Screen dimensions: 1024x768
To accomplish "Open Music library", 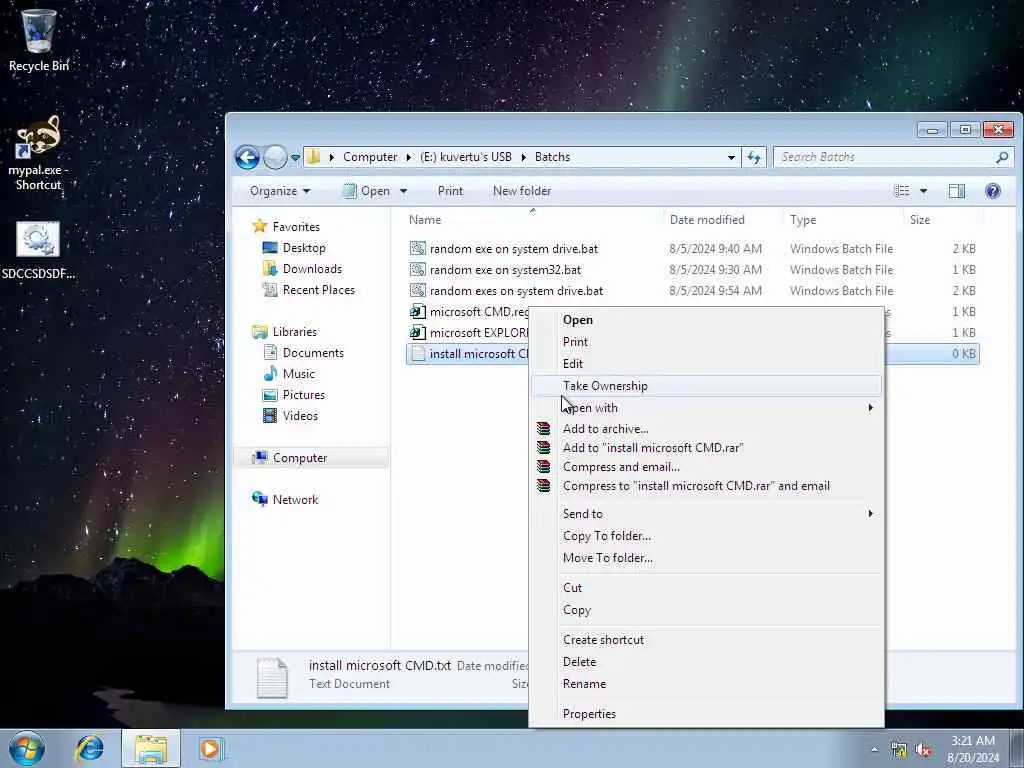I will [289, 374].
